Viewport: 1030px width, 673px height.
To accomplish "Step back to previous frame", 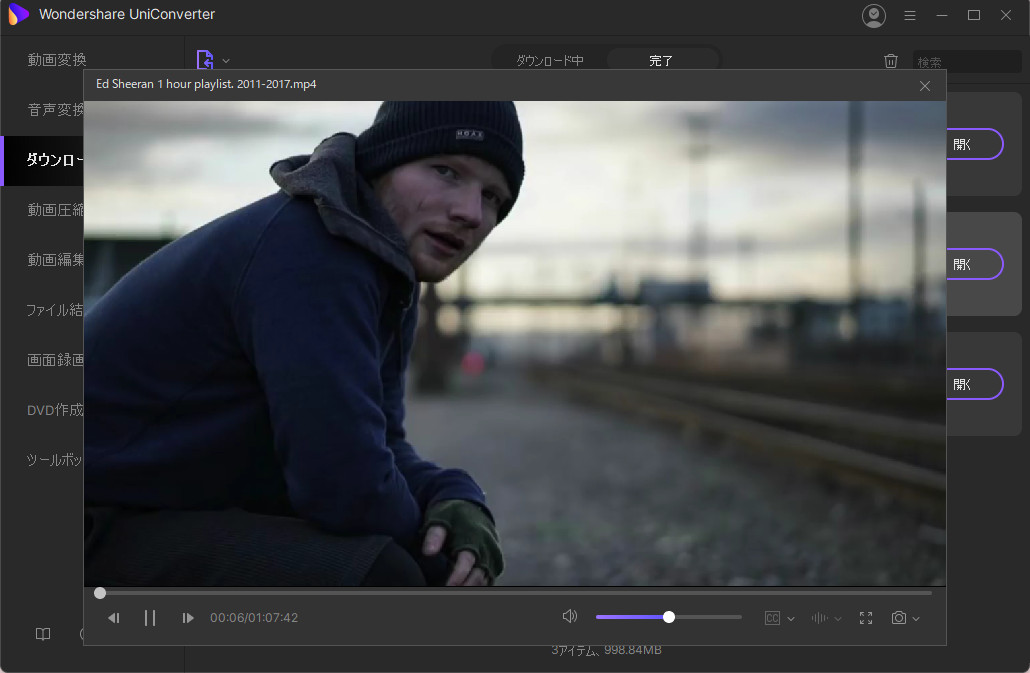I will [114, 618].
